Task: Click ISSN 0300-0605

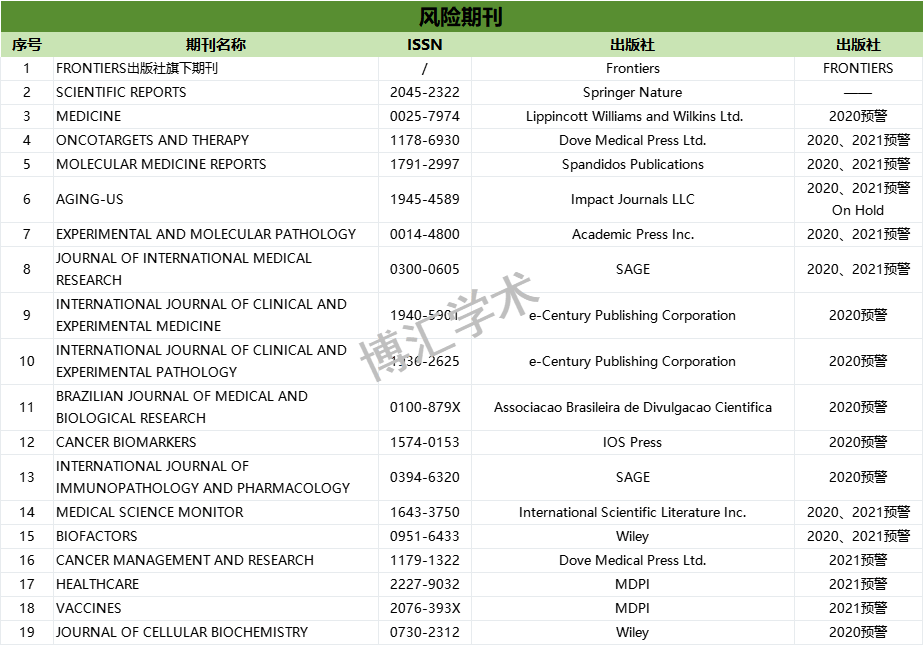Action: click(x=424, y=269)
